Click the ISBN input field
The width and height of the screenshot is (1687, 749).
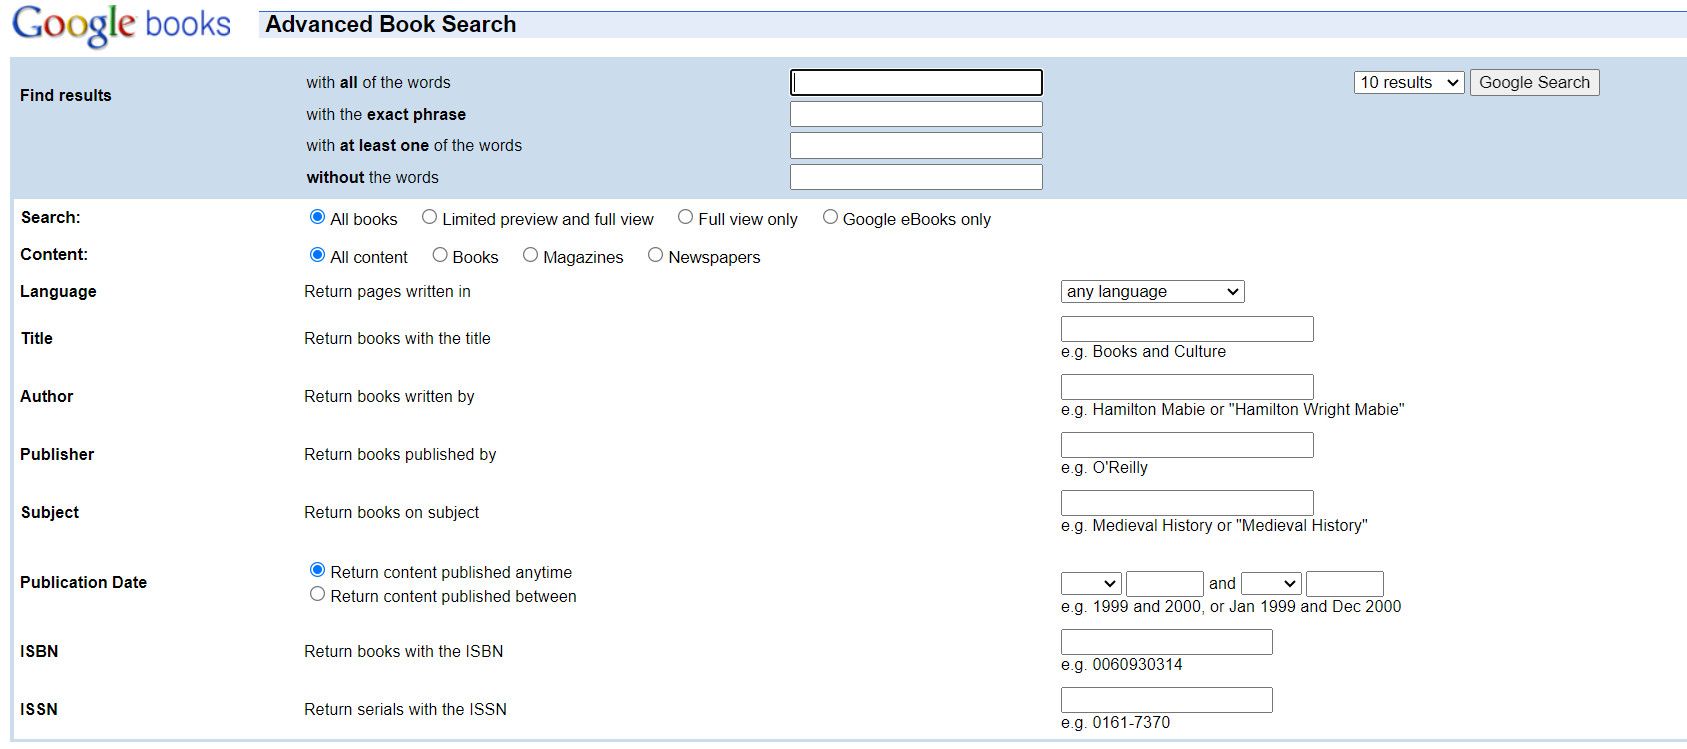[1167, 642]
